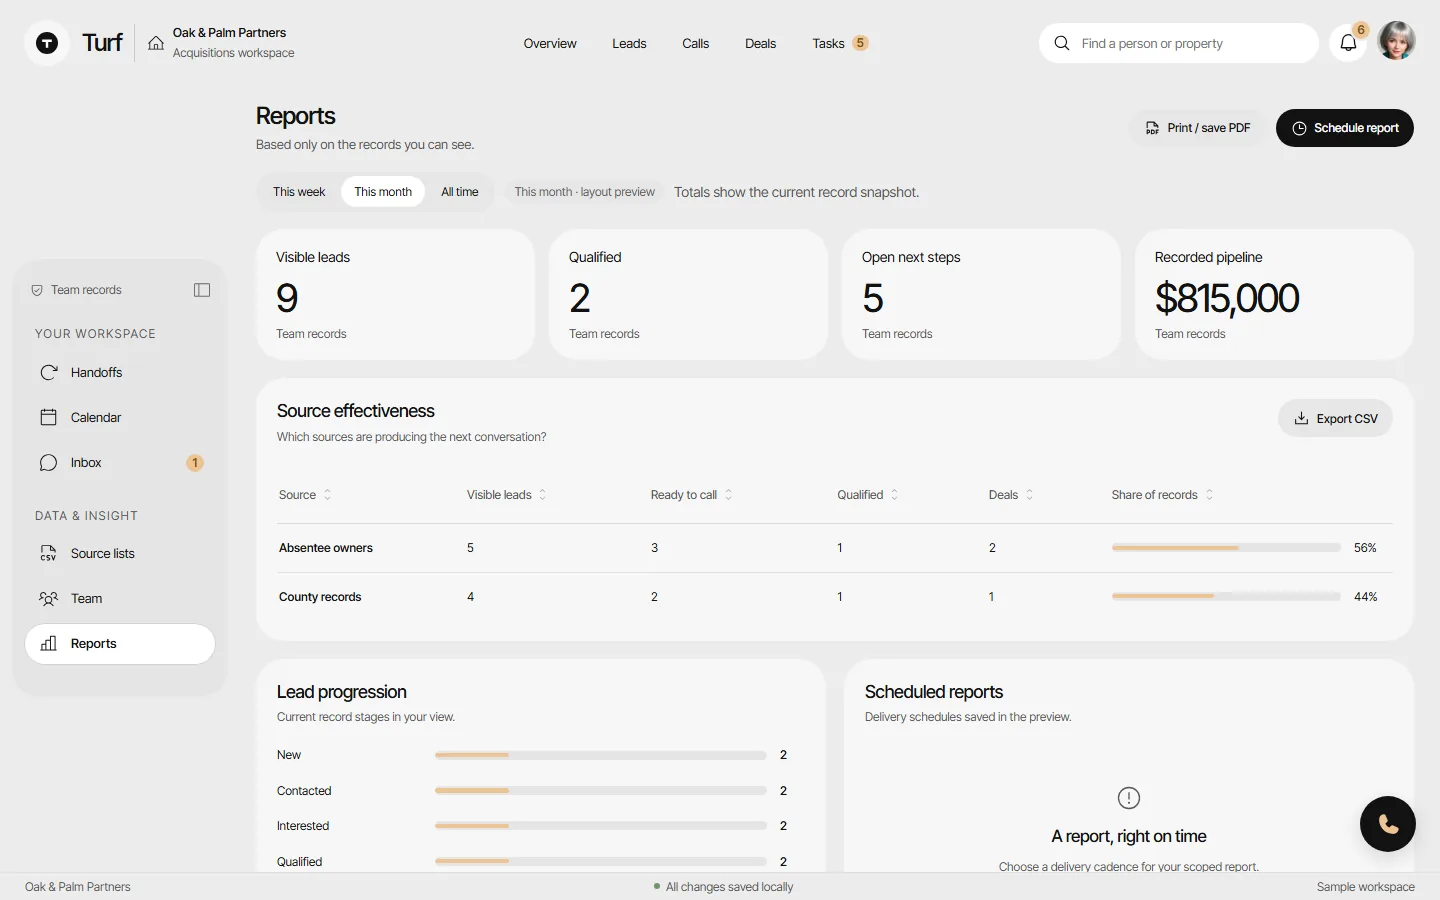1440x900 pixels.
Task: Click the Handoffs refresh icon
Action: pyautogui.click(x=48, y=372)
